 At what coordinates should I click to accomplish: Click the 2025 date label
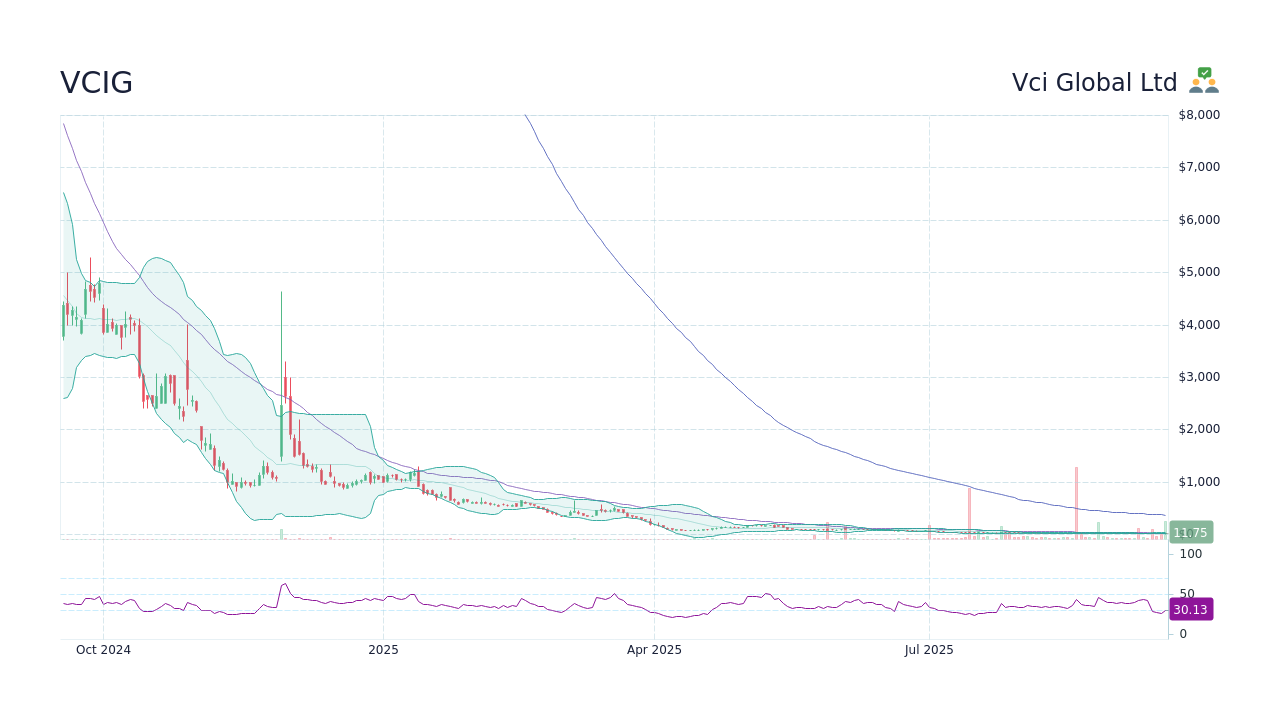click(x=383, y=650)
